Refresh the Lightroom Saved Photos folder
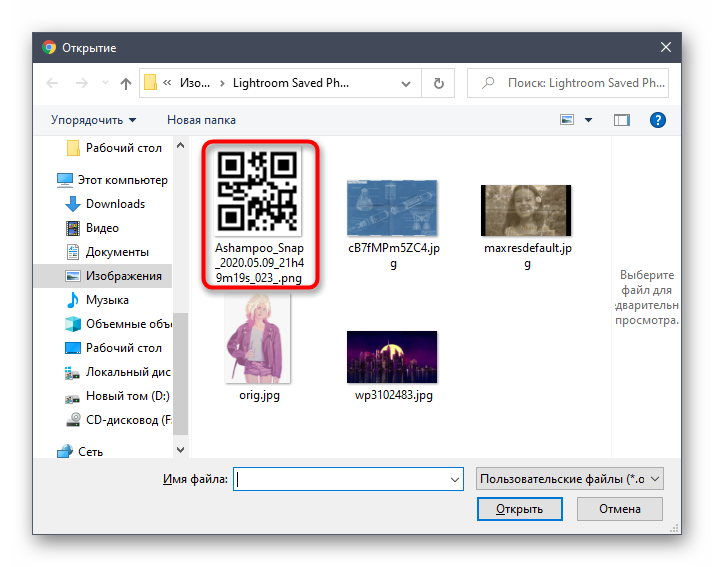The image size is (714, 567). [x=438, y=83]
